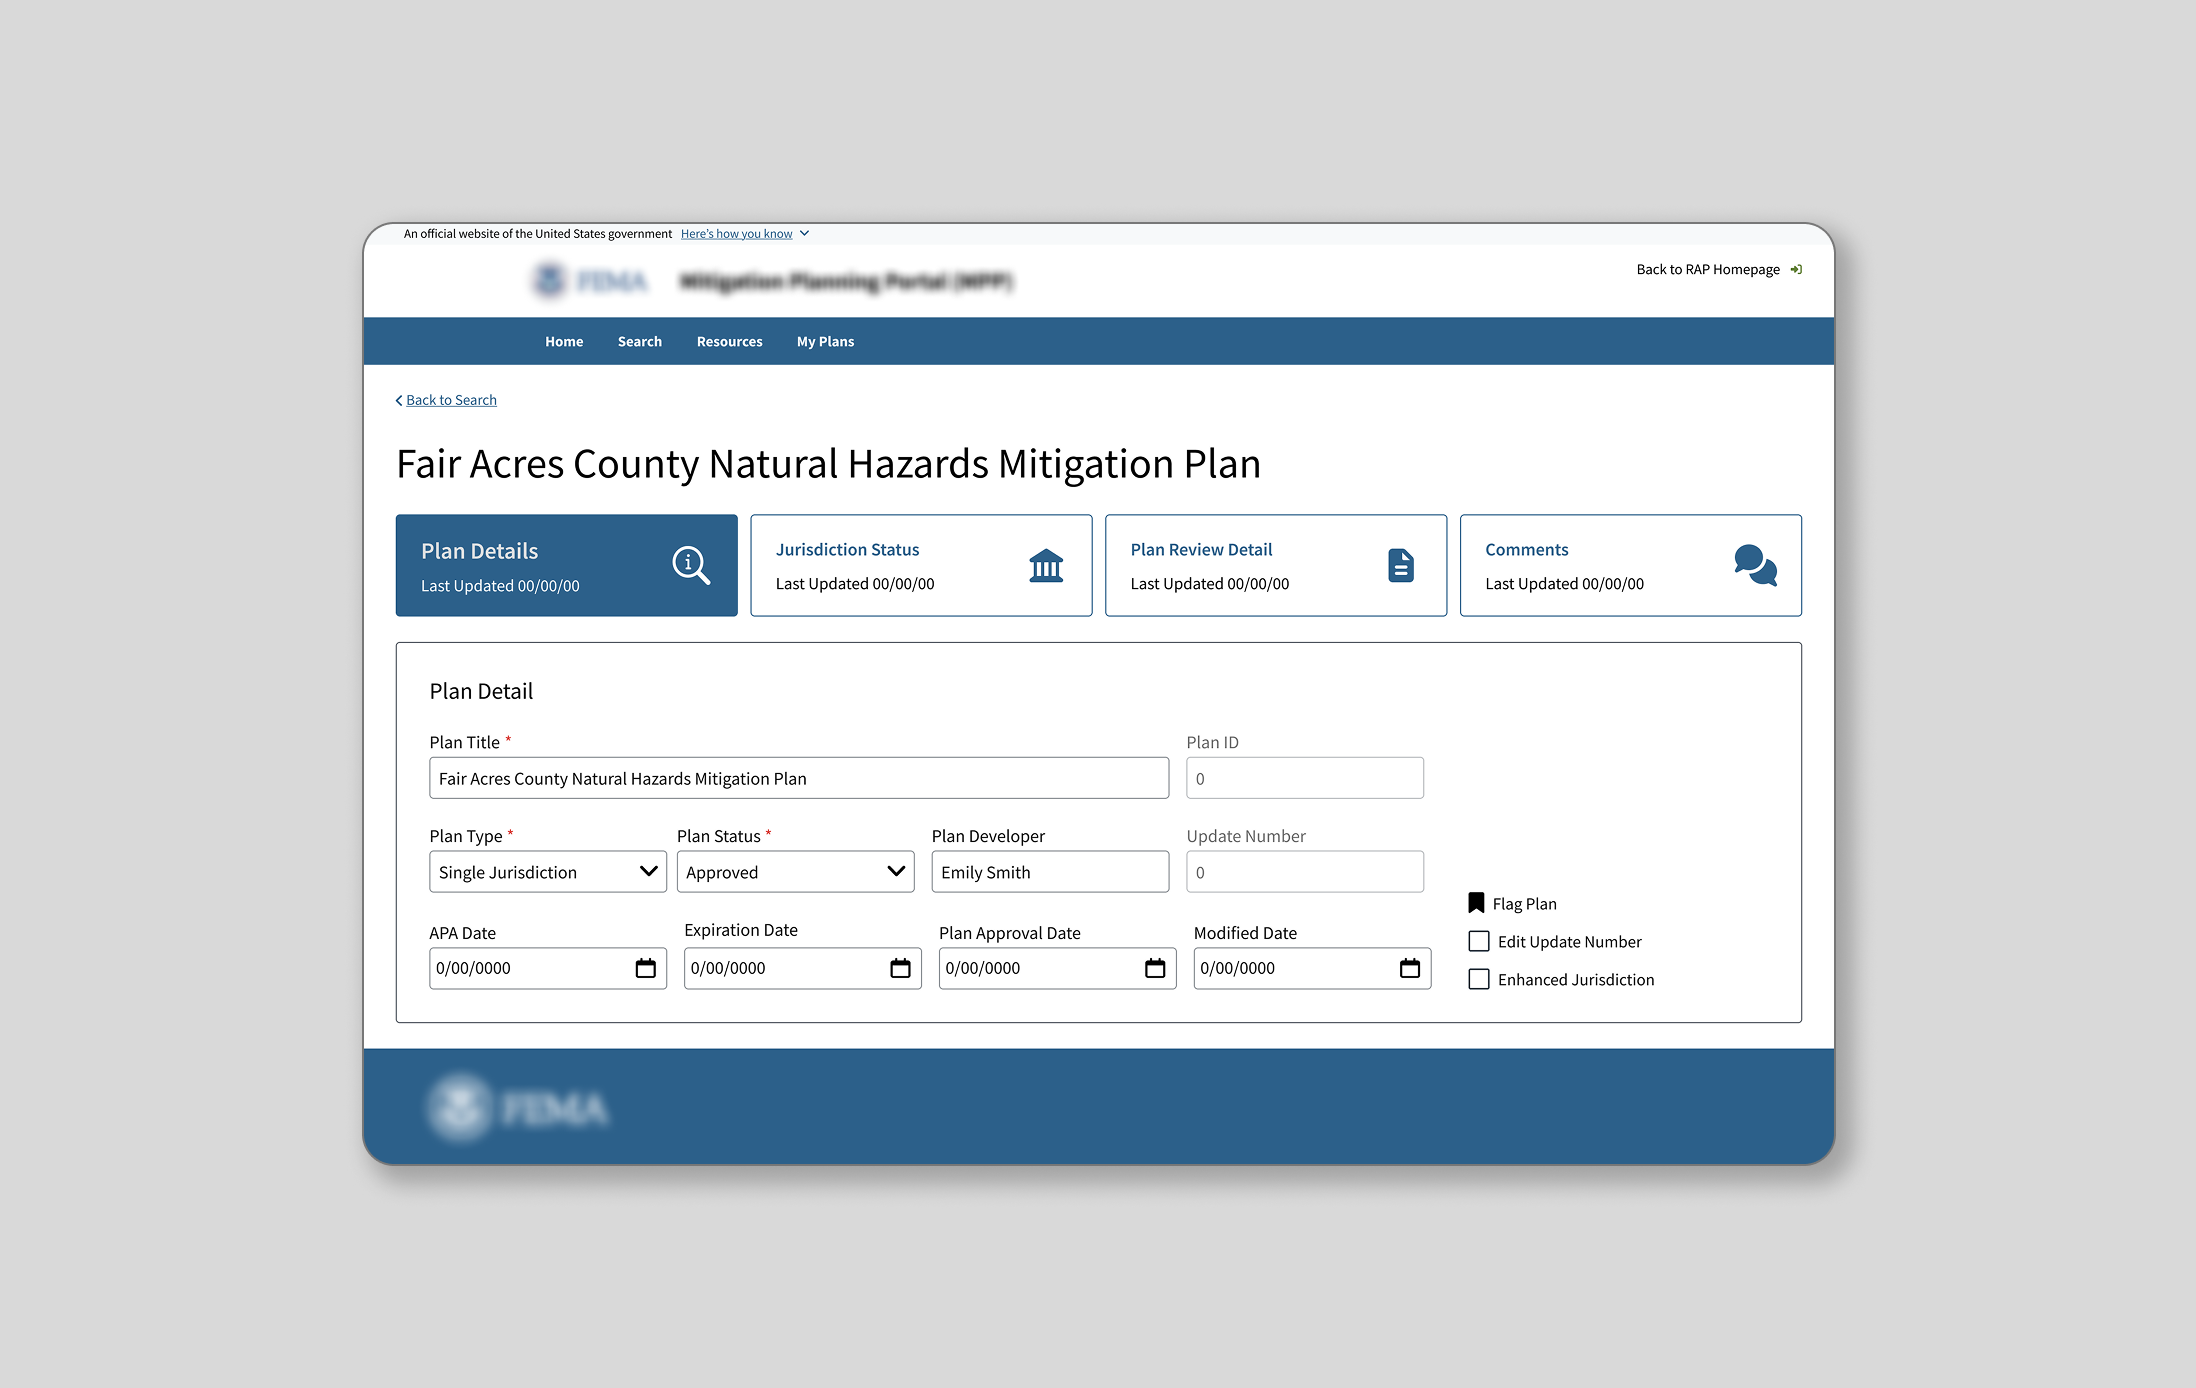Screen dimensions: 2196x1388
Task: Click the Flag Plan bookmark icon
Action: pos(1476,903)
